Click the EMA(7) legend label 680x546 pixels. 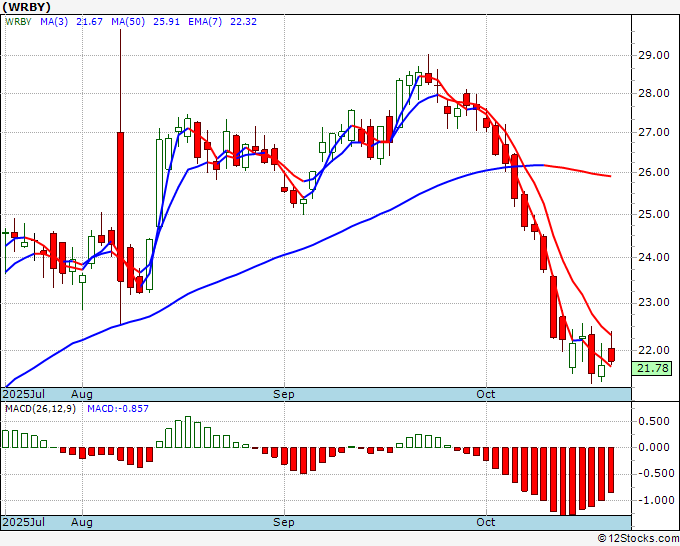(x=205, y=22)
